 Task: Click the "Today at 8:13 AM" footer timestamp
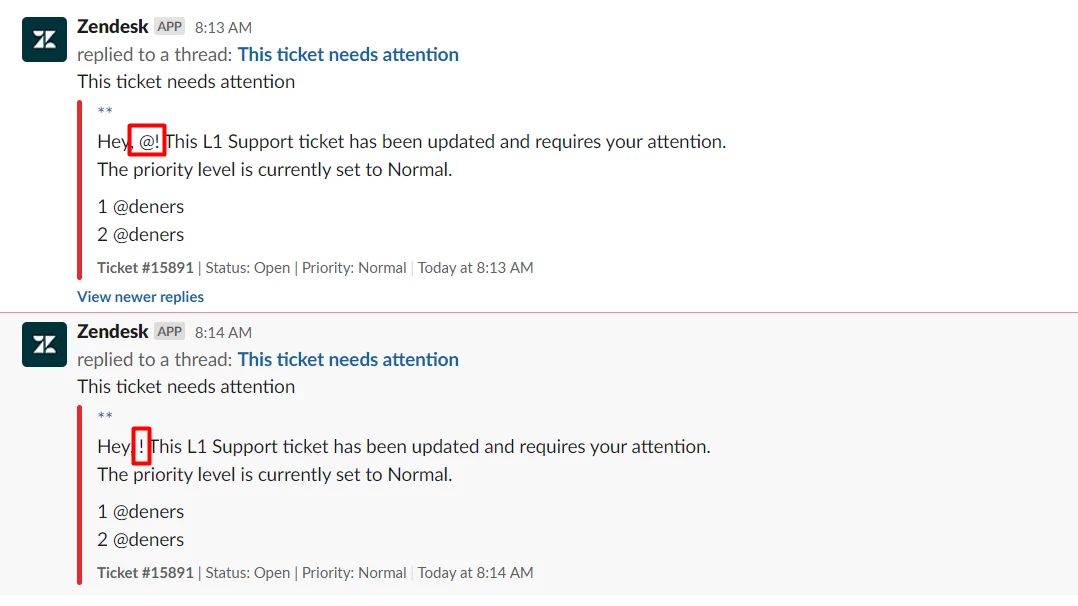pyautogui.click(x=475, y=268)
